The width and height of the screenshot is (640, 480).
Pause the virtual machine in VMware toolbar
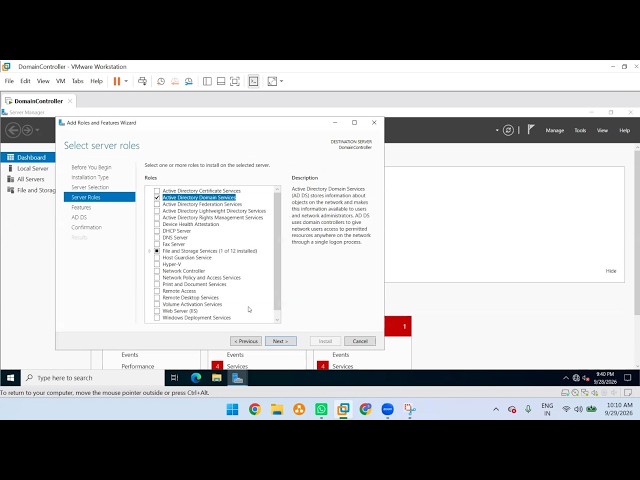click(117, 81)
